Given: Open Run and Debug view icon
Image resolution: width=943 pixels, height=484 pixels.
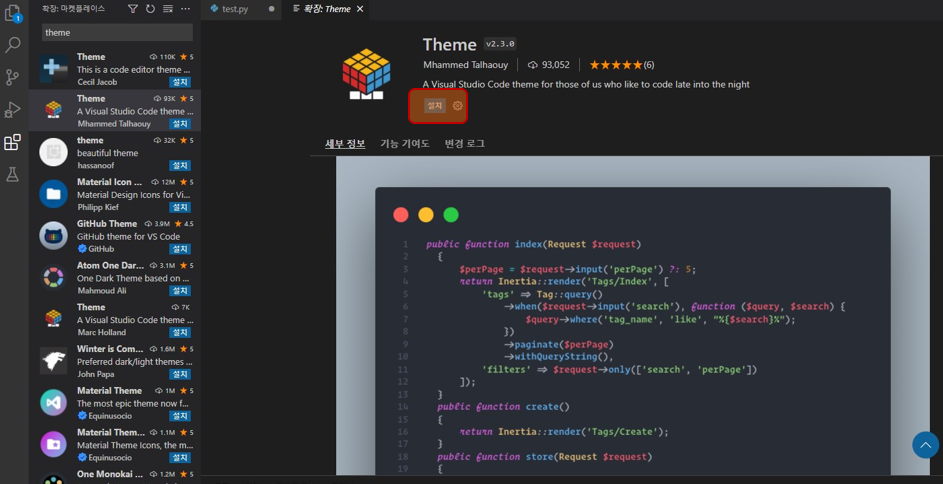Looking at the screenshot, I should (13, 110).
